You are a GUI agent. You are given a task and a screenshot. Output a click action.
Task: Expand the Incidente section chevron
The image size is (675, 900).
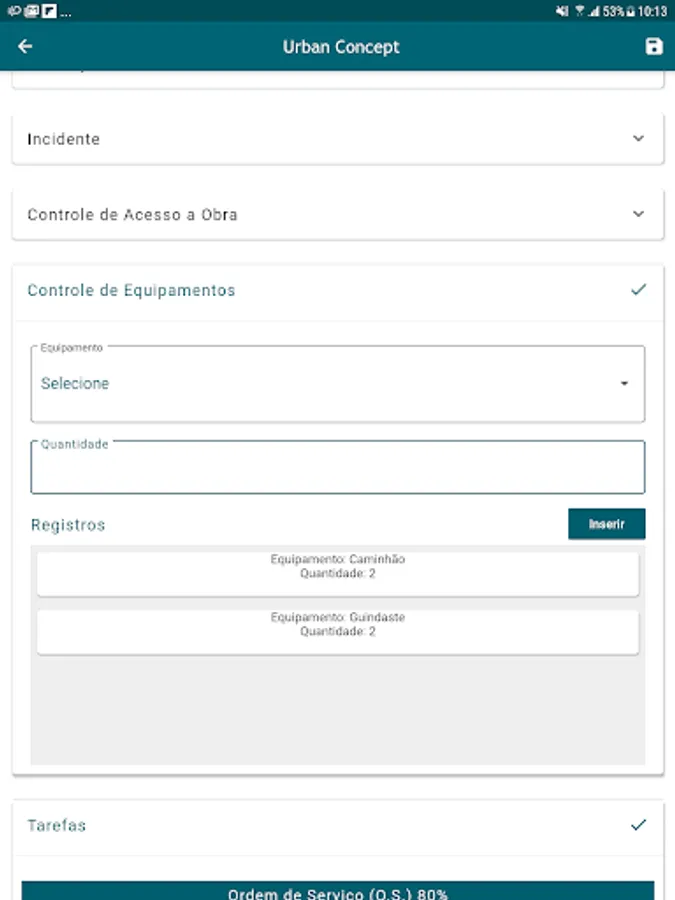639,139
